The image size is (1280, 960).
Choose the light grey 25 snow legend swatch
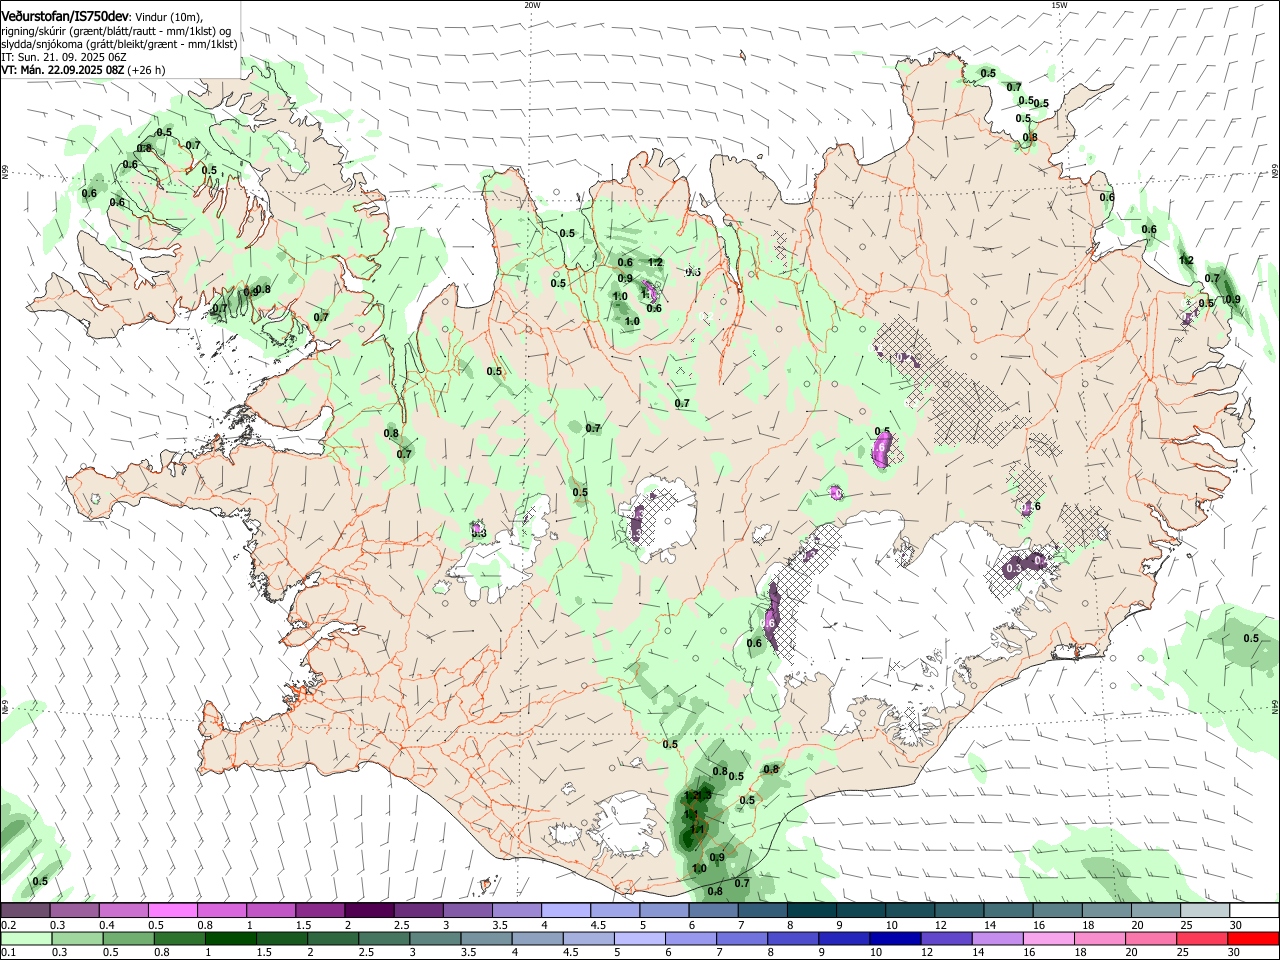(1204, 911)
